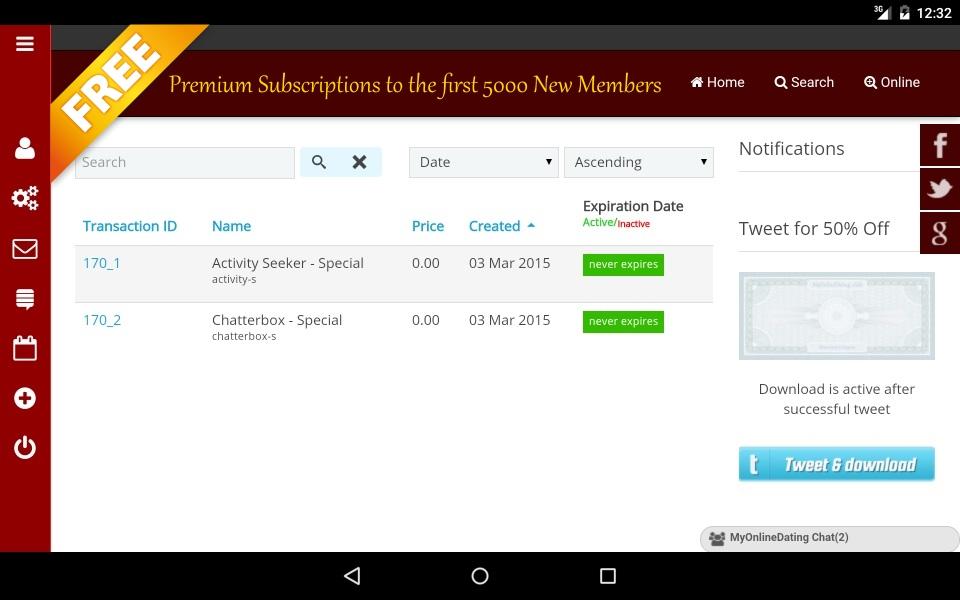Image resolution: width=960 pixels, height=600 pixels.
Task: Click the activity-s subtitle text
Action: coord(234,279)
